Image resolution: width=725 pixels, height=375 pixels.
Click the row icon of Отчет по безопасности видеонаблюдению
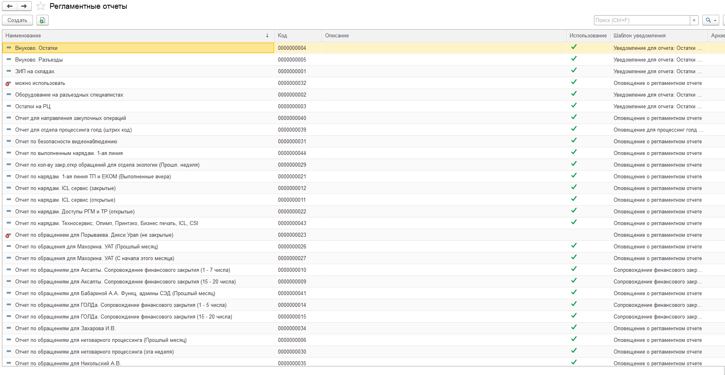[9, 141]
